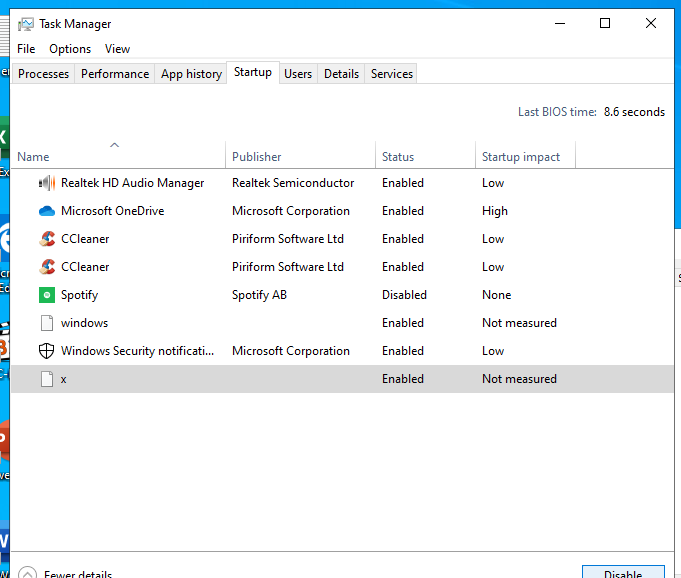Click the Task Manager title bar icon
681x578 pixels.
[x=26, y=24]
